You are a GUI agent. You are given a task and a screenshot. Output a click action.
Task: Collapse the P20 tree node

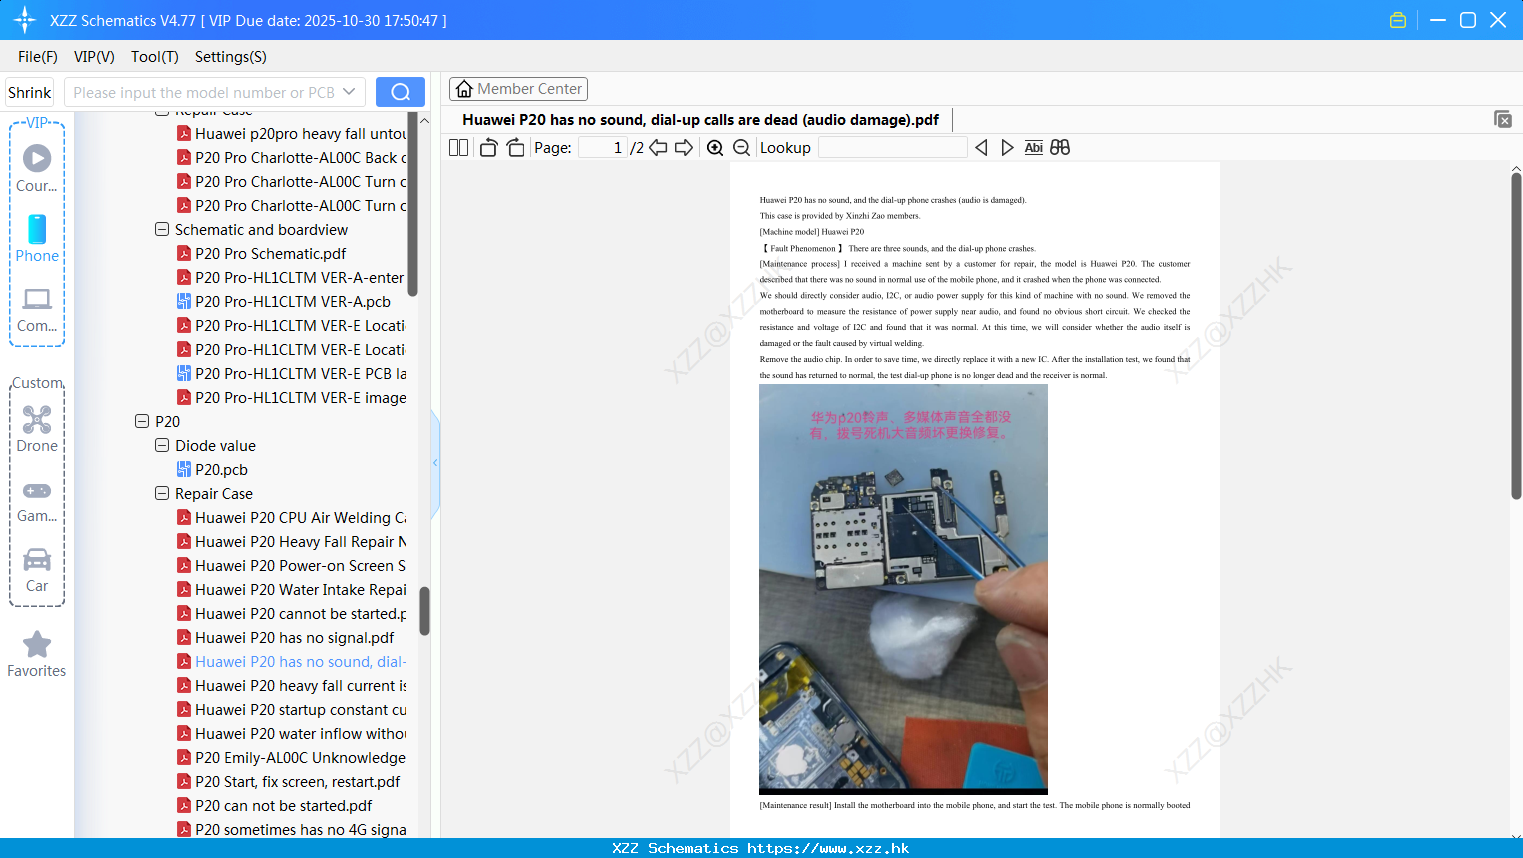coord(142,421)
